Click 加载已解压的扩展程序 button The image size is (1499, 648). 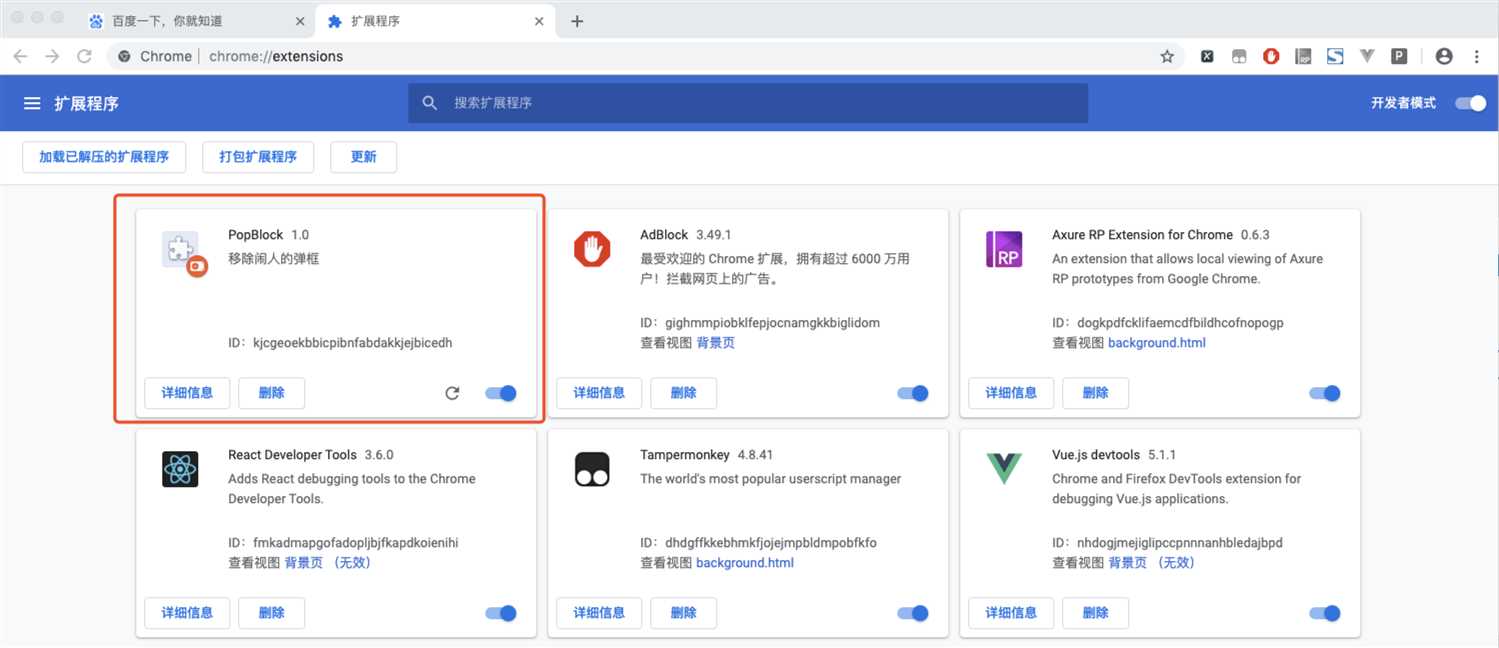coord(104,157)
